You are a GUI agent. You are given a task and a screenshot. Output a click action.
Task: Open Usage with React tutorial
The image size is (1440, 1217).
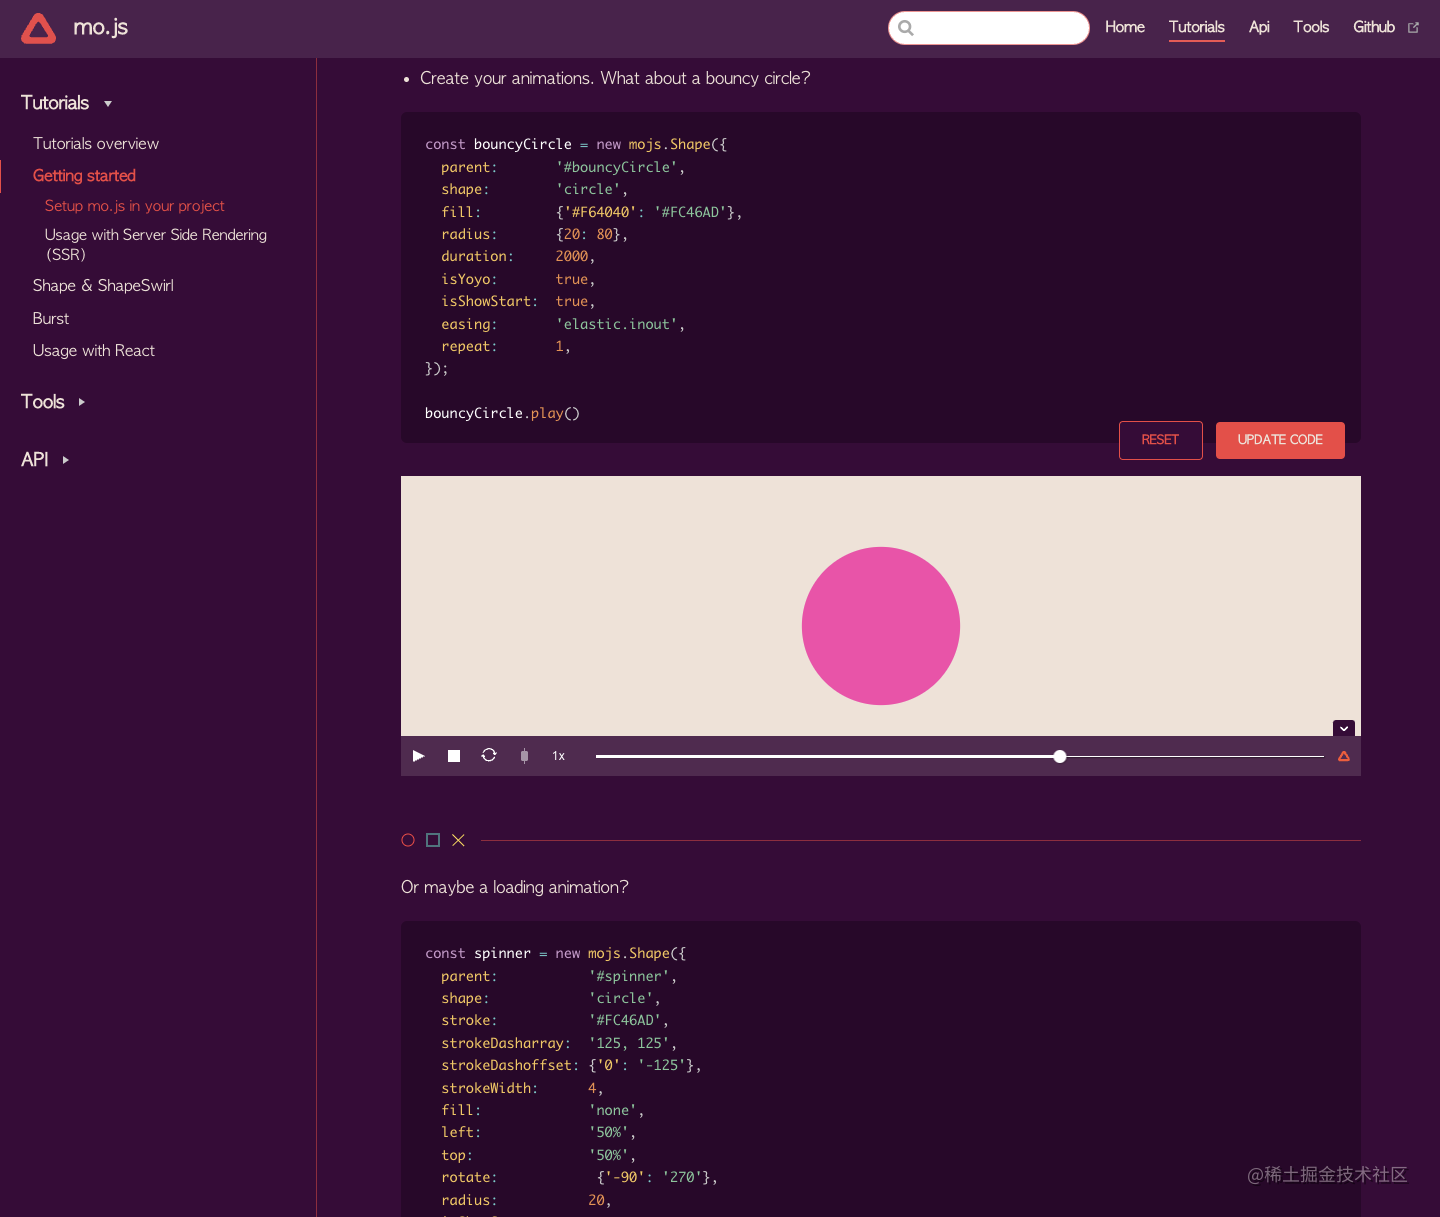[x=94, y=351]
